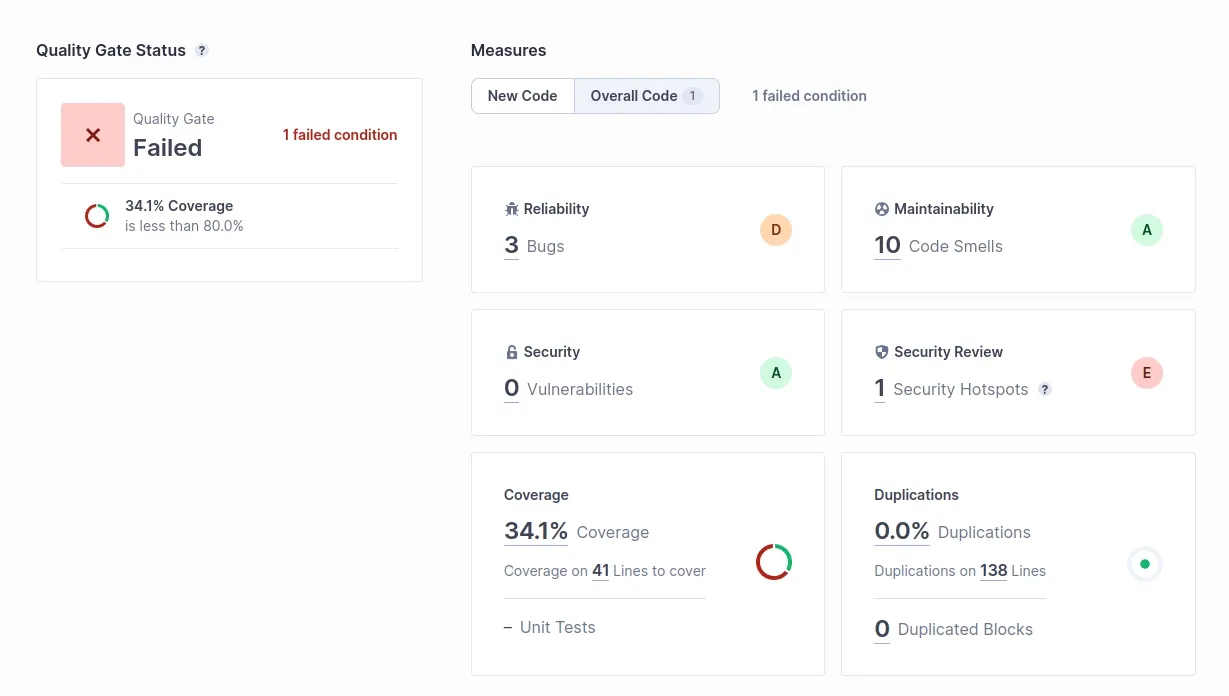View the 10 Code Smells
Screen dimensions: 1229x696
(886, 245)
